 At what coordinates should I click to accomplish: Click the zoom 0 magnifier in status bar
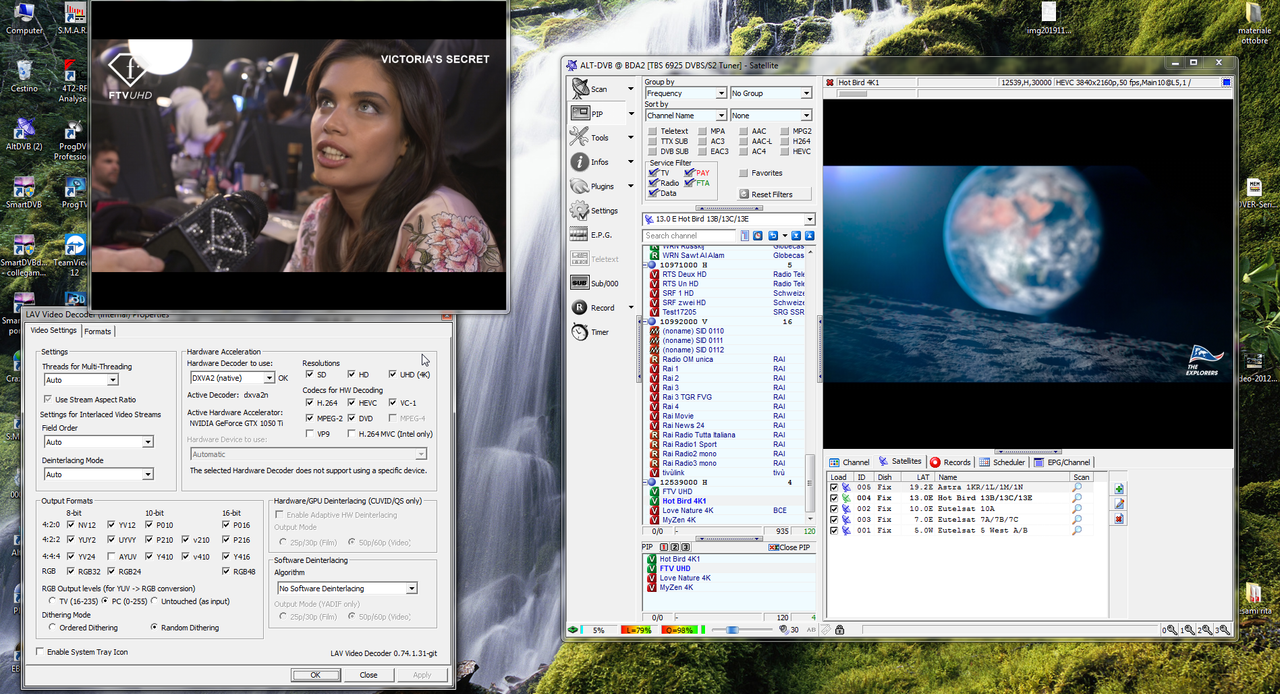click(1169, 630)
